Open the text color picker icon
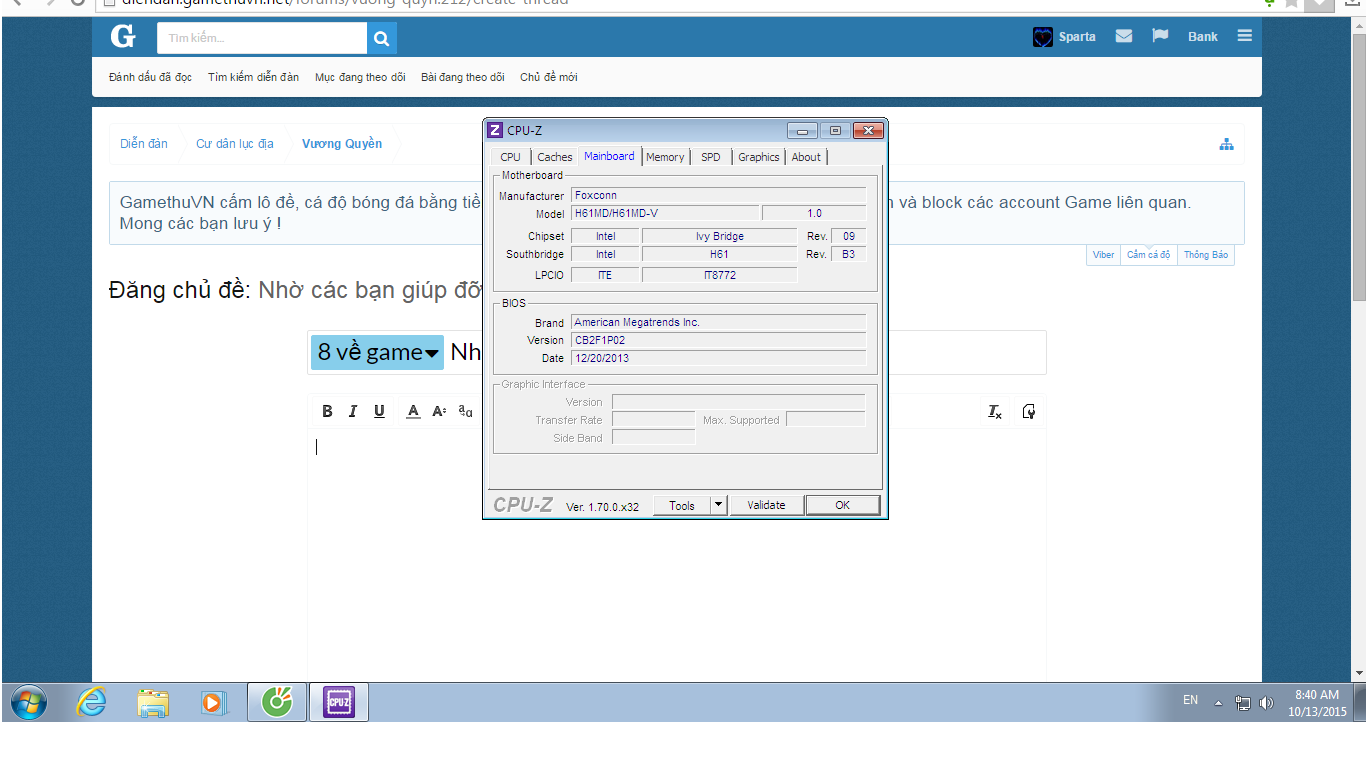The height and width of the screenshot is (768, 1366). click(413, 411)
